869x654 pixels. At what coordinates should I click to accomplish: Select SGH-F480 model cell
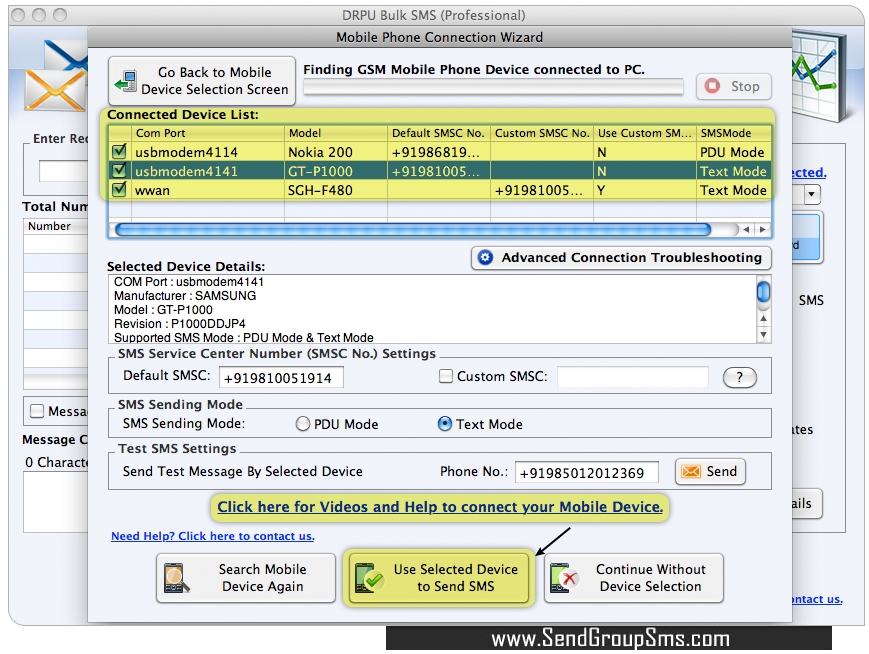tap(336, 190)
